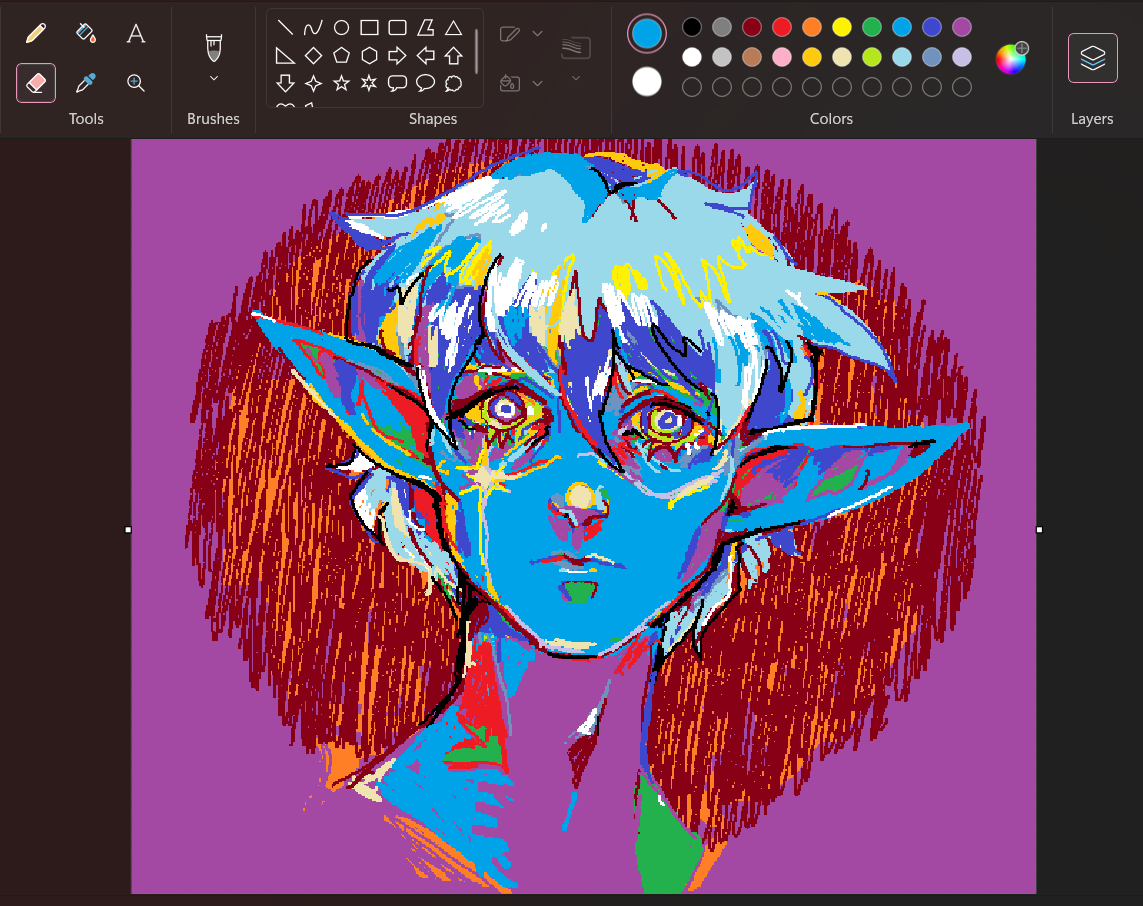This screenshot has width=1143, height=906.
Task: Select the Pencil tool
Action: (36, 34)
